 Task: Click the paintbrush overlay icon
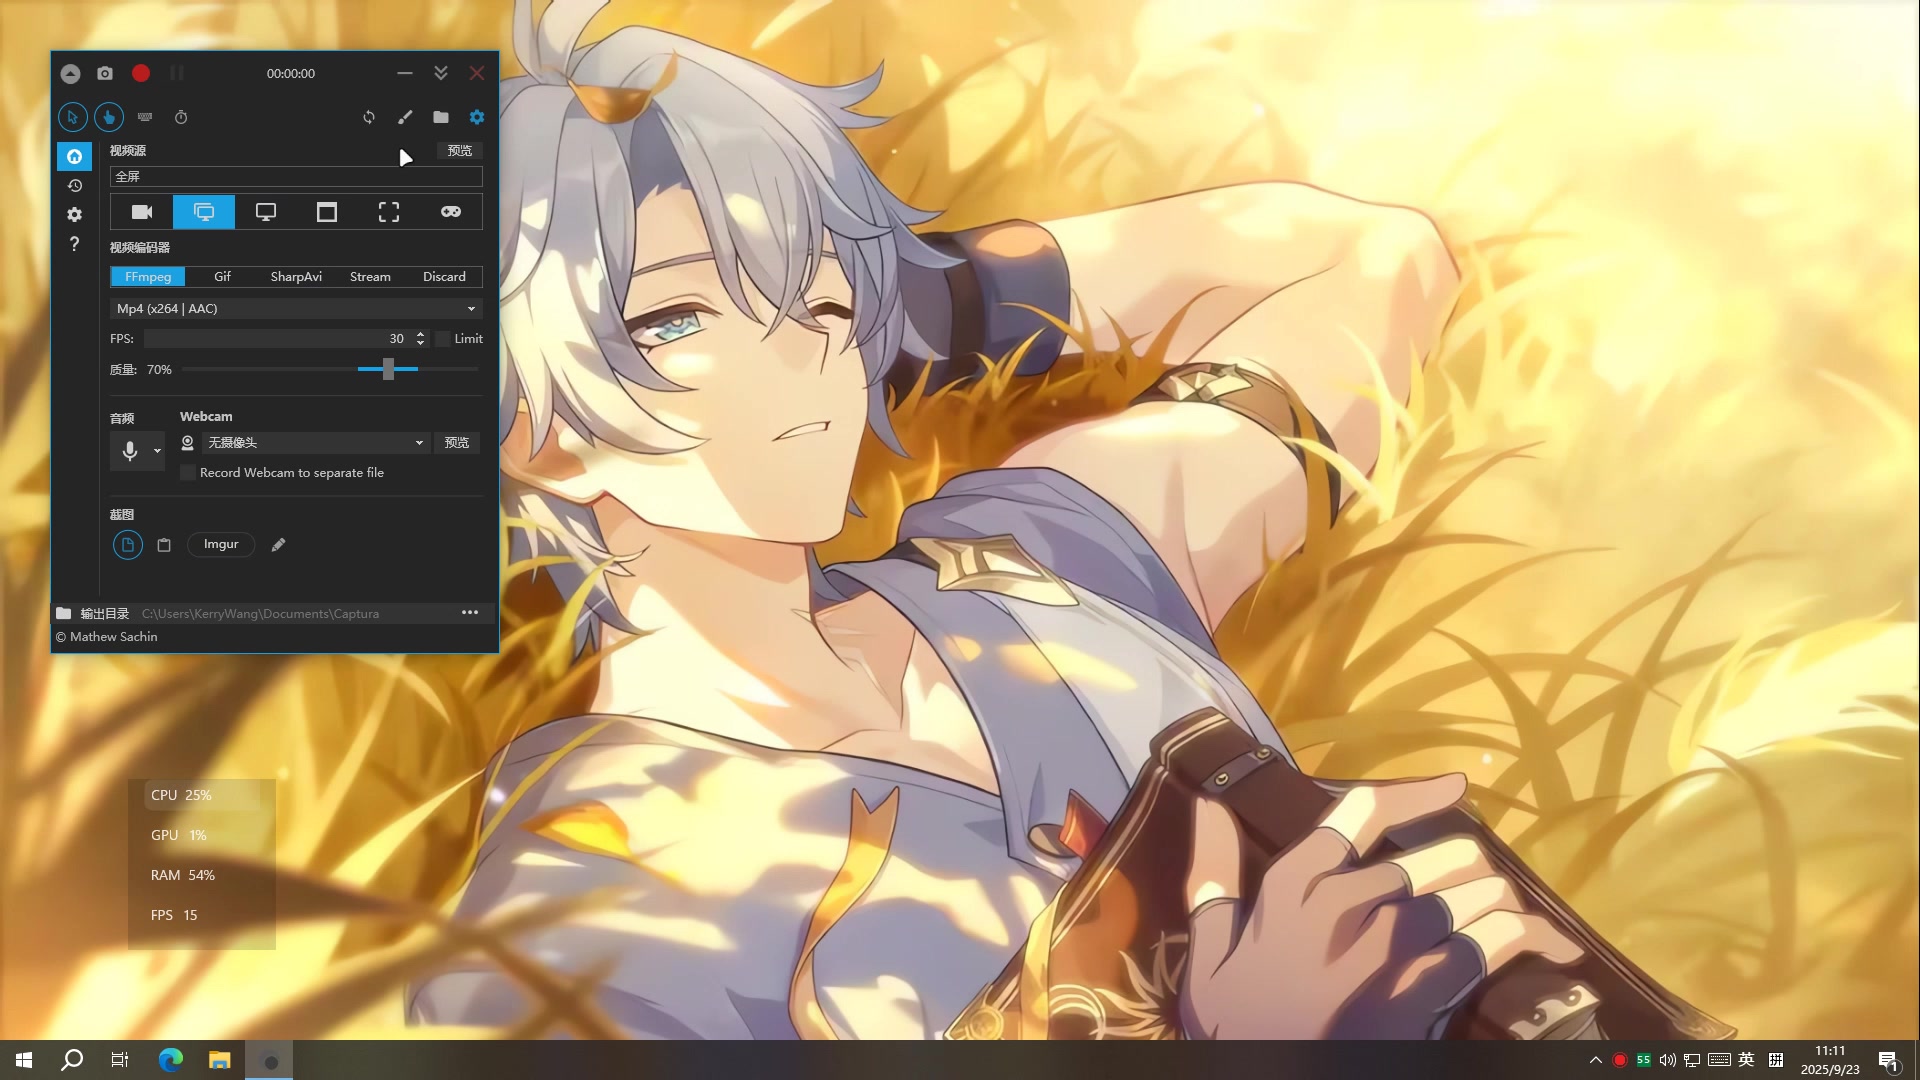405,117
